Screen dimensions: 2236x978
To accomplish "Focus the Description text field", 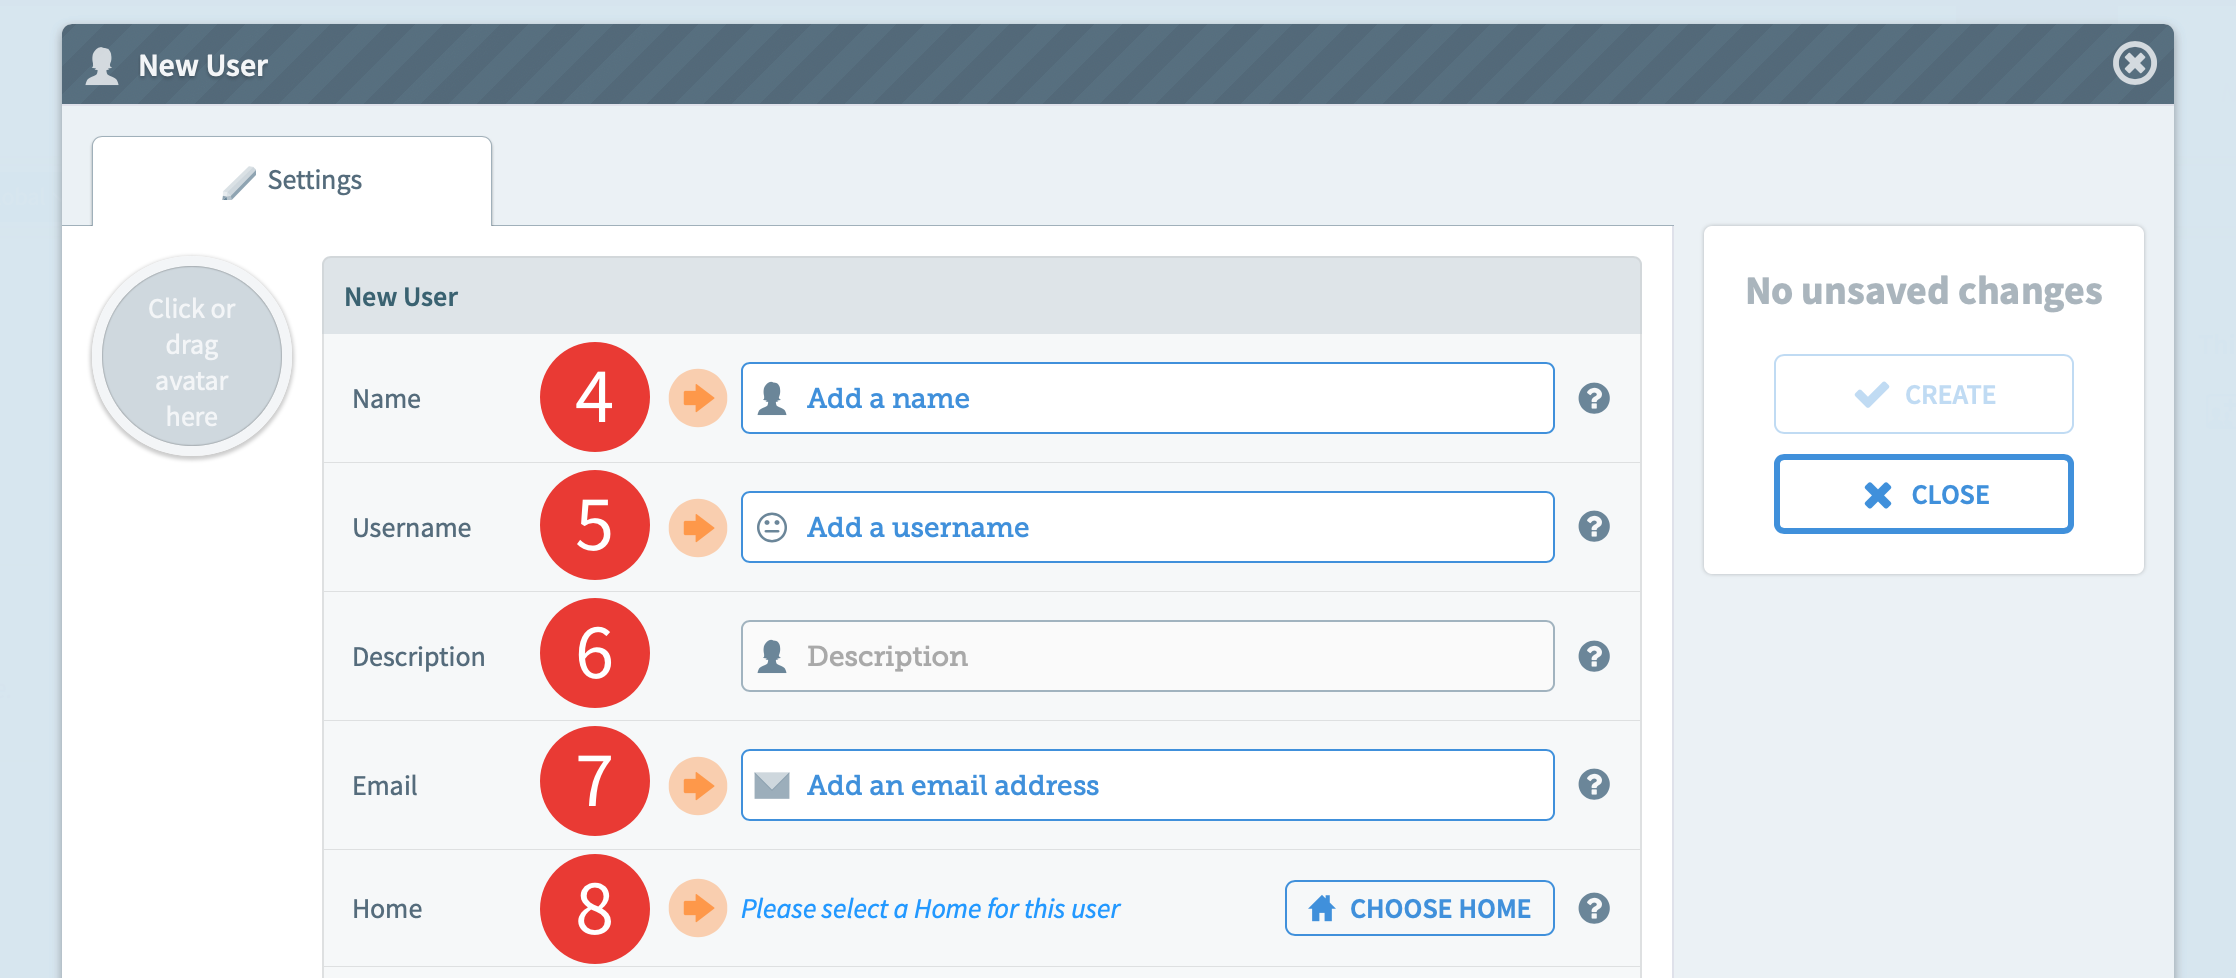I will (x=1147, y=656).
